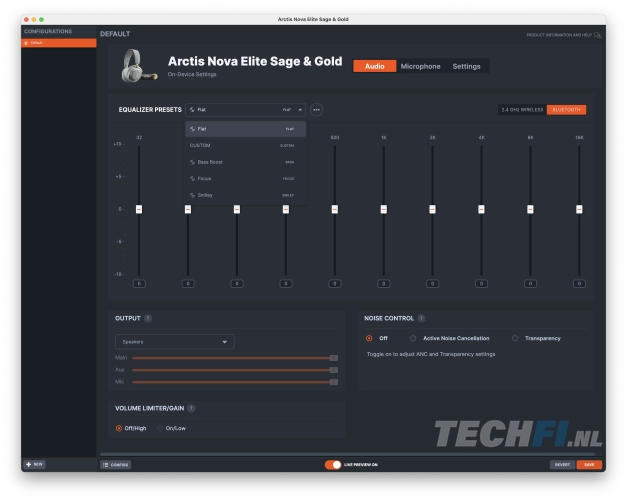Viewport: 627px width, 500px height.
Task: Select Noise Control Off radio button
Action: tap(369, 338)
